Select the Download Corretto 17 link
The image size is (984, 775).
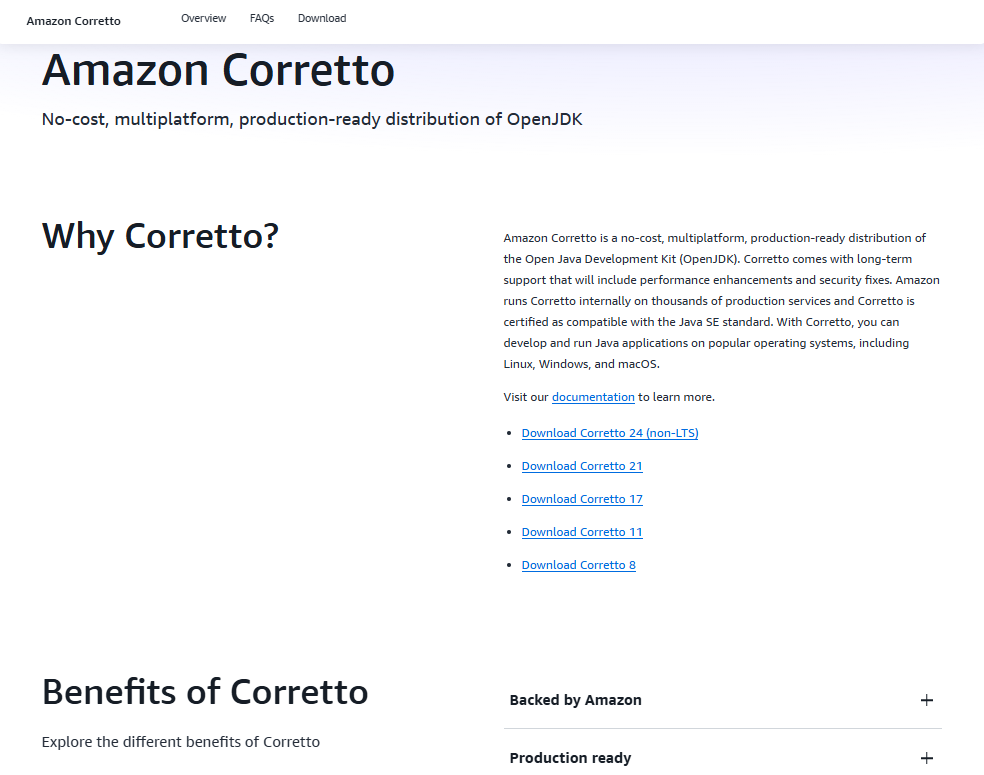coord(582,499)
